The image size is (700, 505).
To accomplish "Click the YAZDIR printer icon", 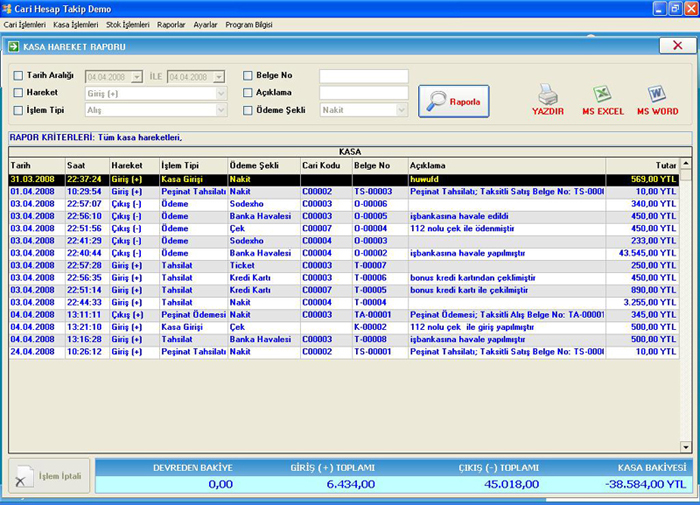I will [547, 94].
